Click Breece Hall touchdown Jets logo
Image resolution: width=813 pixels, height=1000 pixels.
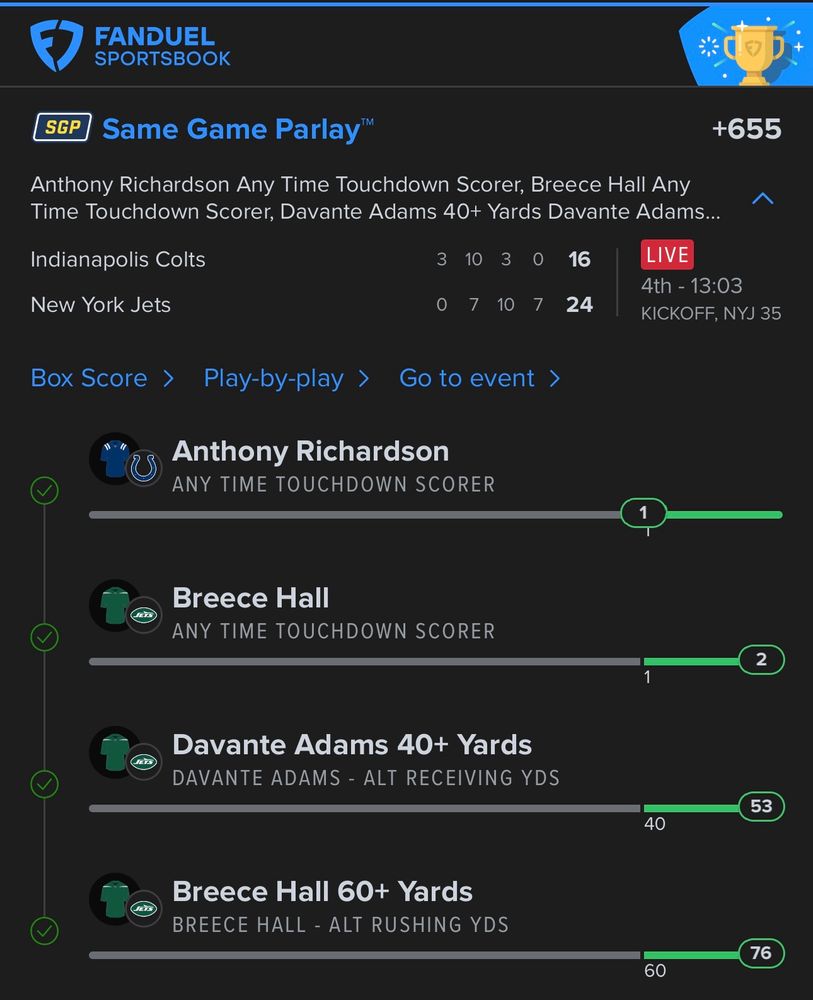[x=144, y=616]
